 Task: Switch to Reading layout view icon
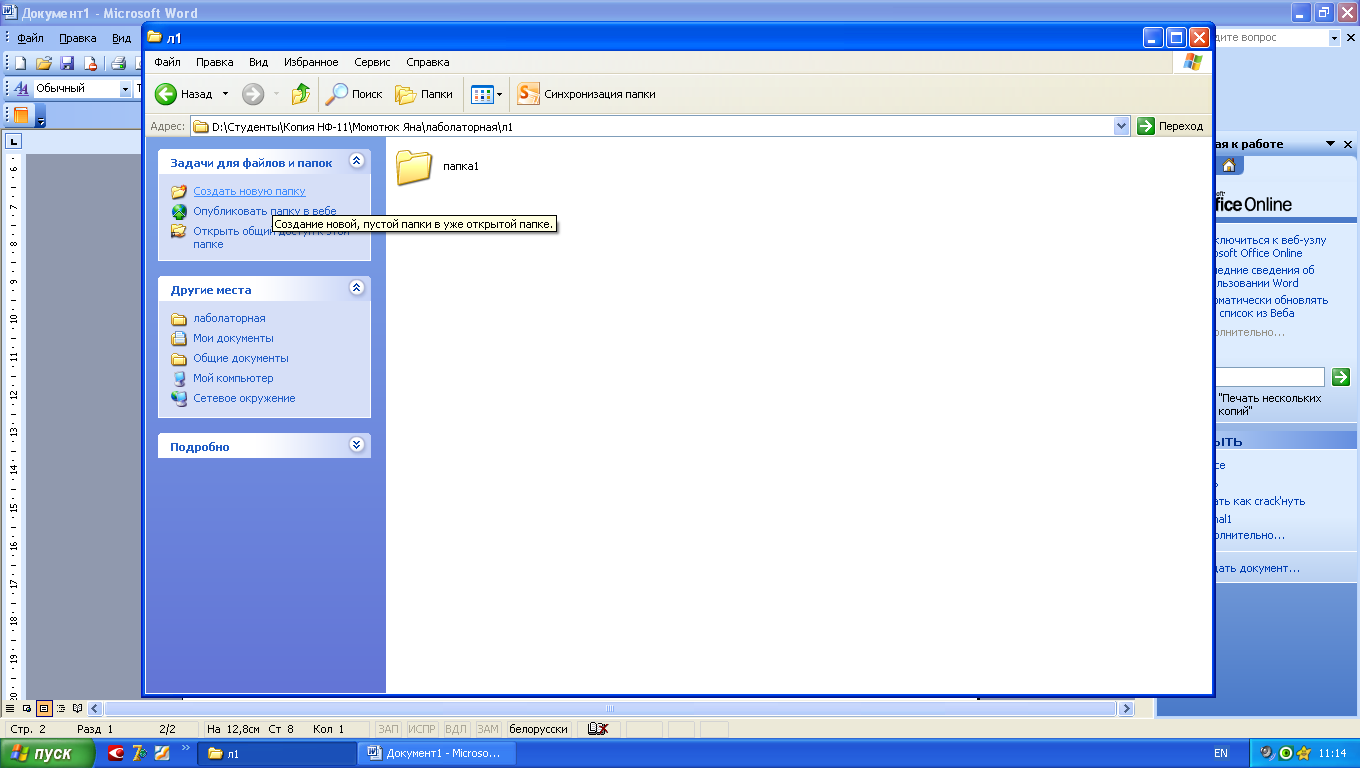click(77, 708)
